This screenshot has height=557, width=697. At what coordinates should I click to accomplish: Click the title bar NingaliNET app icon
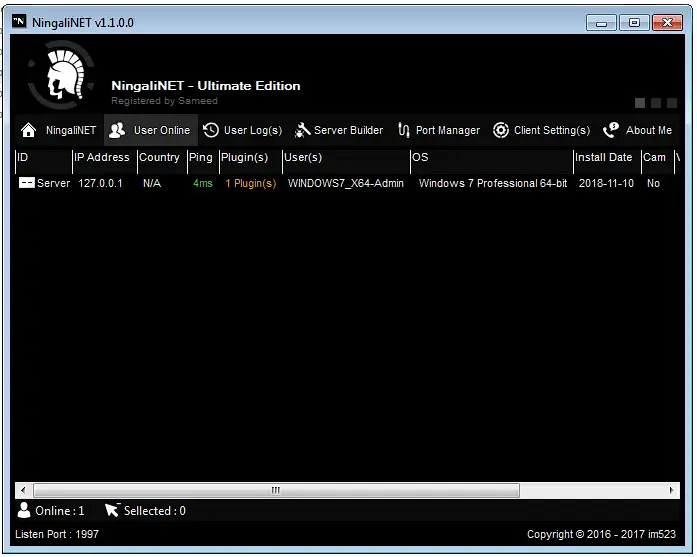[19, 21]
